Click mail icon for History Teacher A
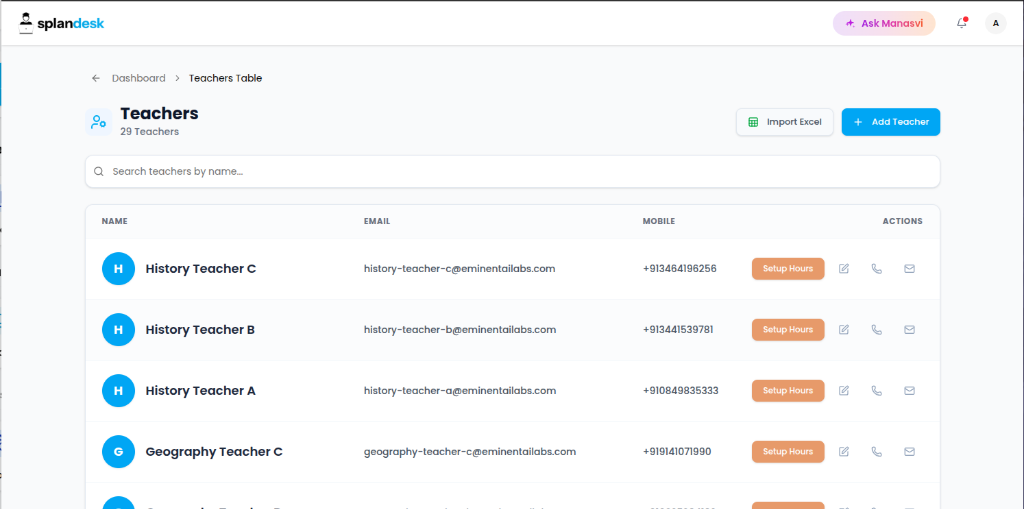 [x=909, y=391]
